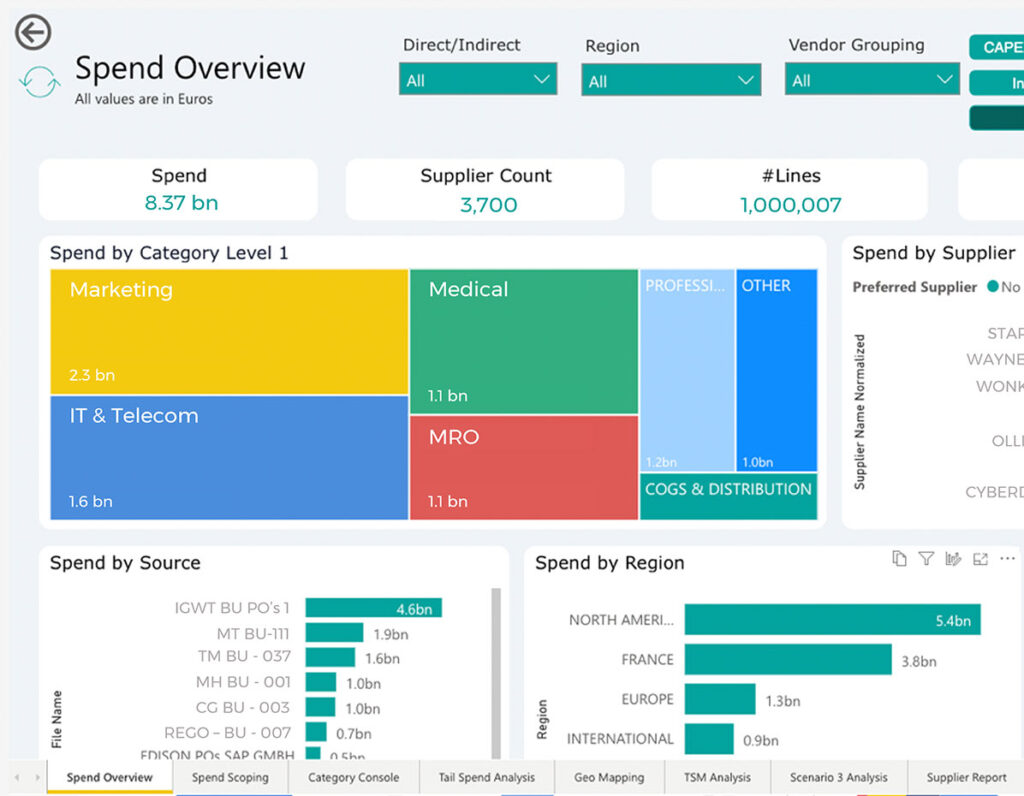
Task: Click the back arrow in top-left corner
Action: click(x=33, y=32)
